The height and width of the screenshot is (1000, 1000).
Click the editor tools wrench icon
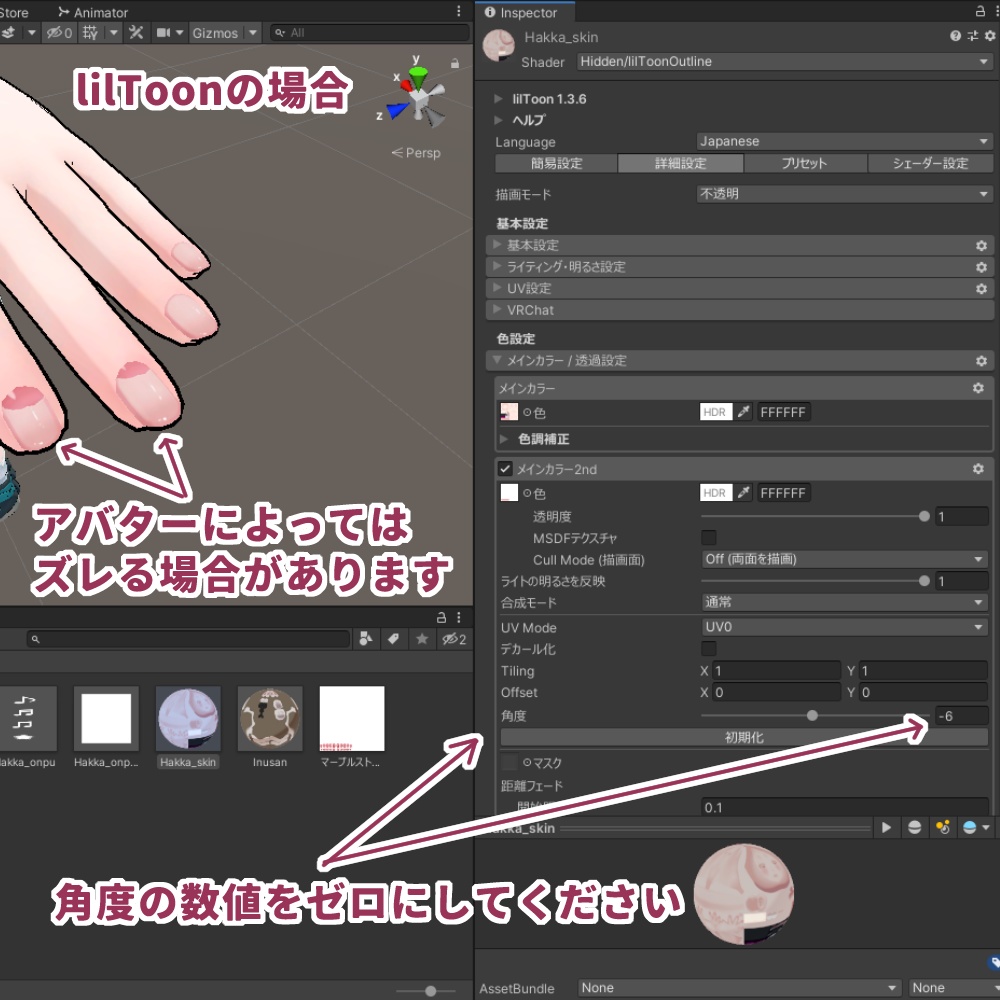pyautogui.click(x=135, y=32)
